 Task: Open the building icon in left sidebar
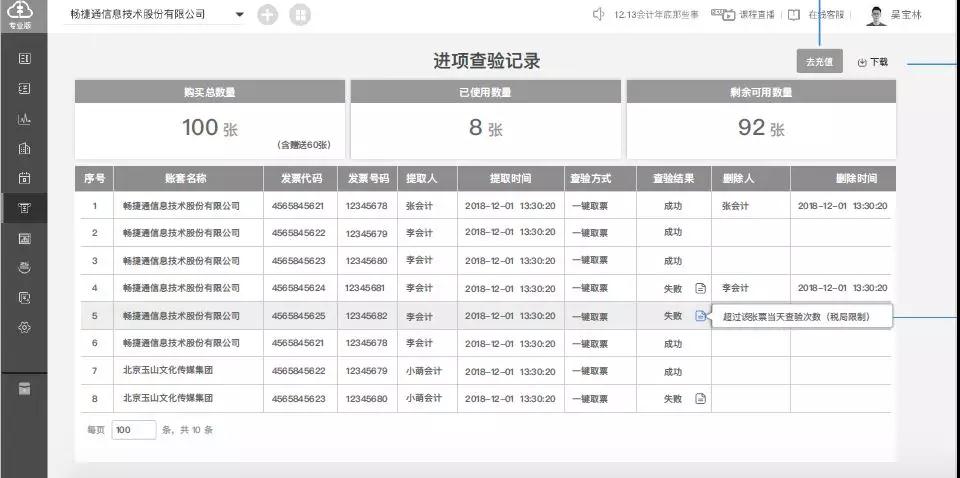(x=25, y=149)
